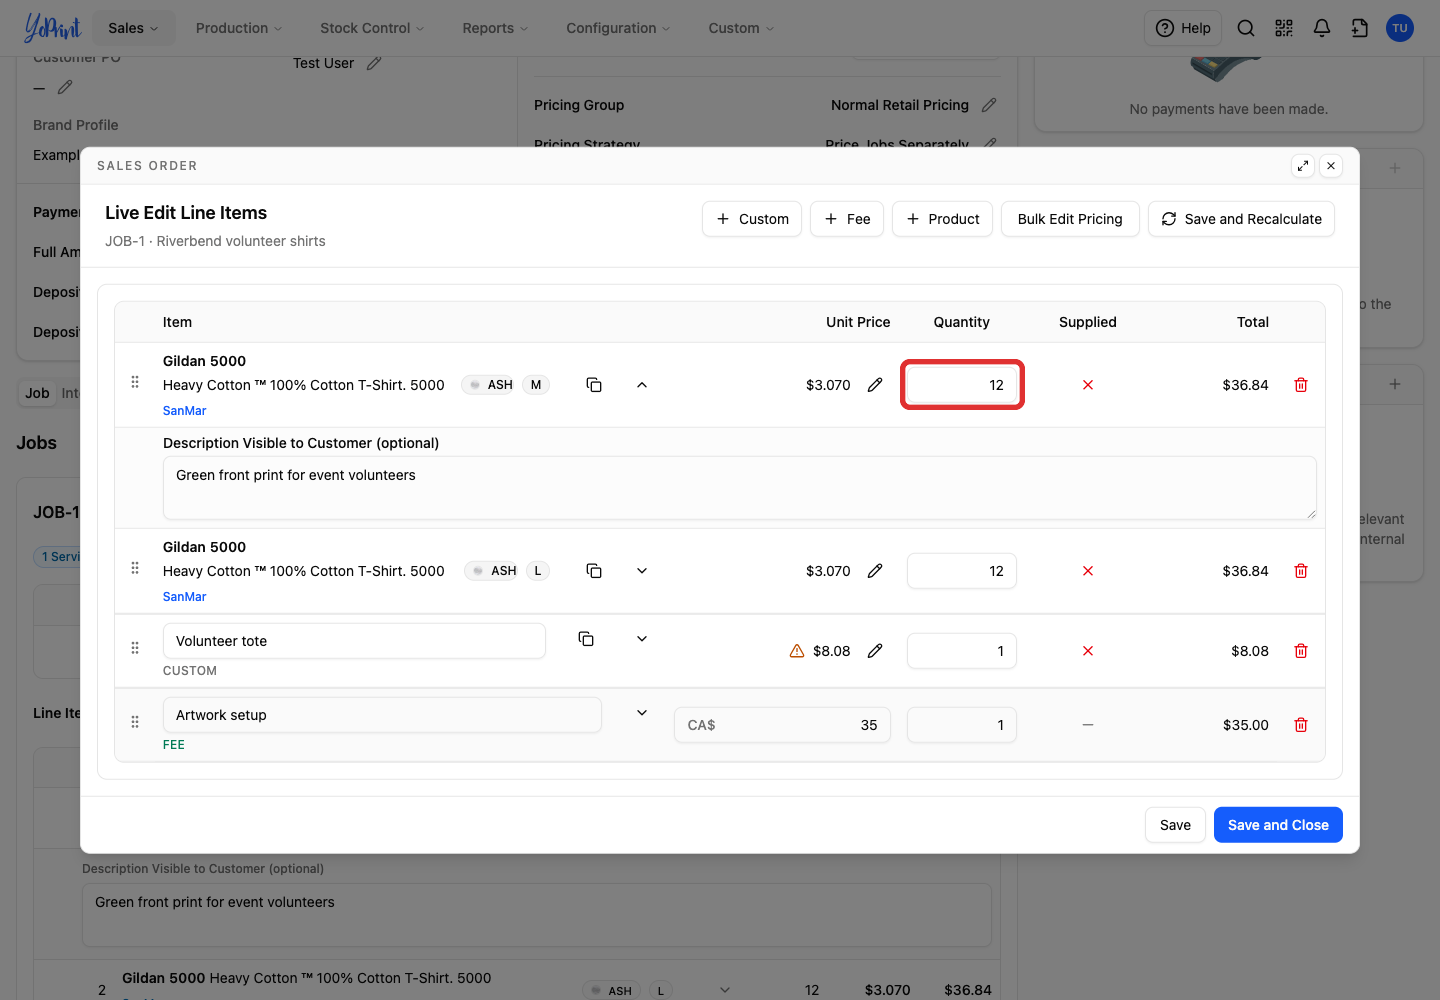1440x1000 pixels.
Task: Open the QR code scanner icon
Action: pos(1284,28)
